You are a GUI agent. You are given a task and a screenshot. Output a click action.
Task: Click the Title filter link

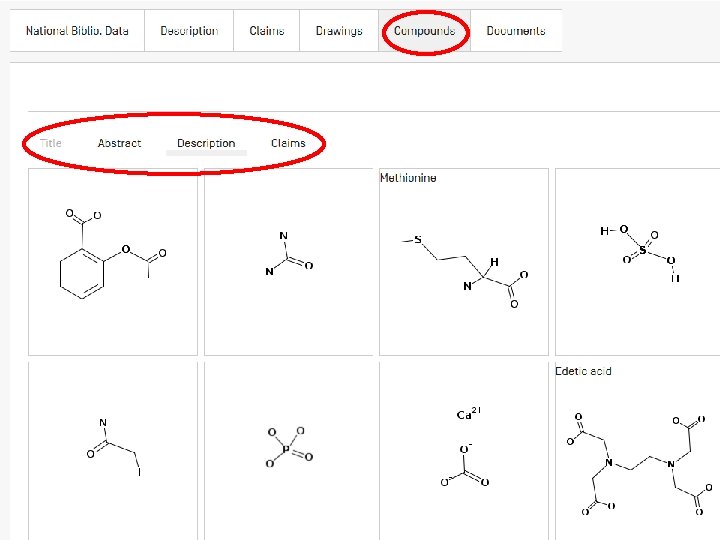(51, 143)
